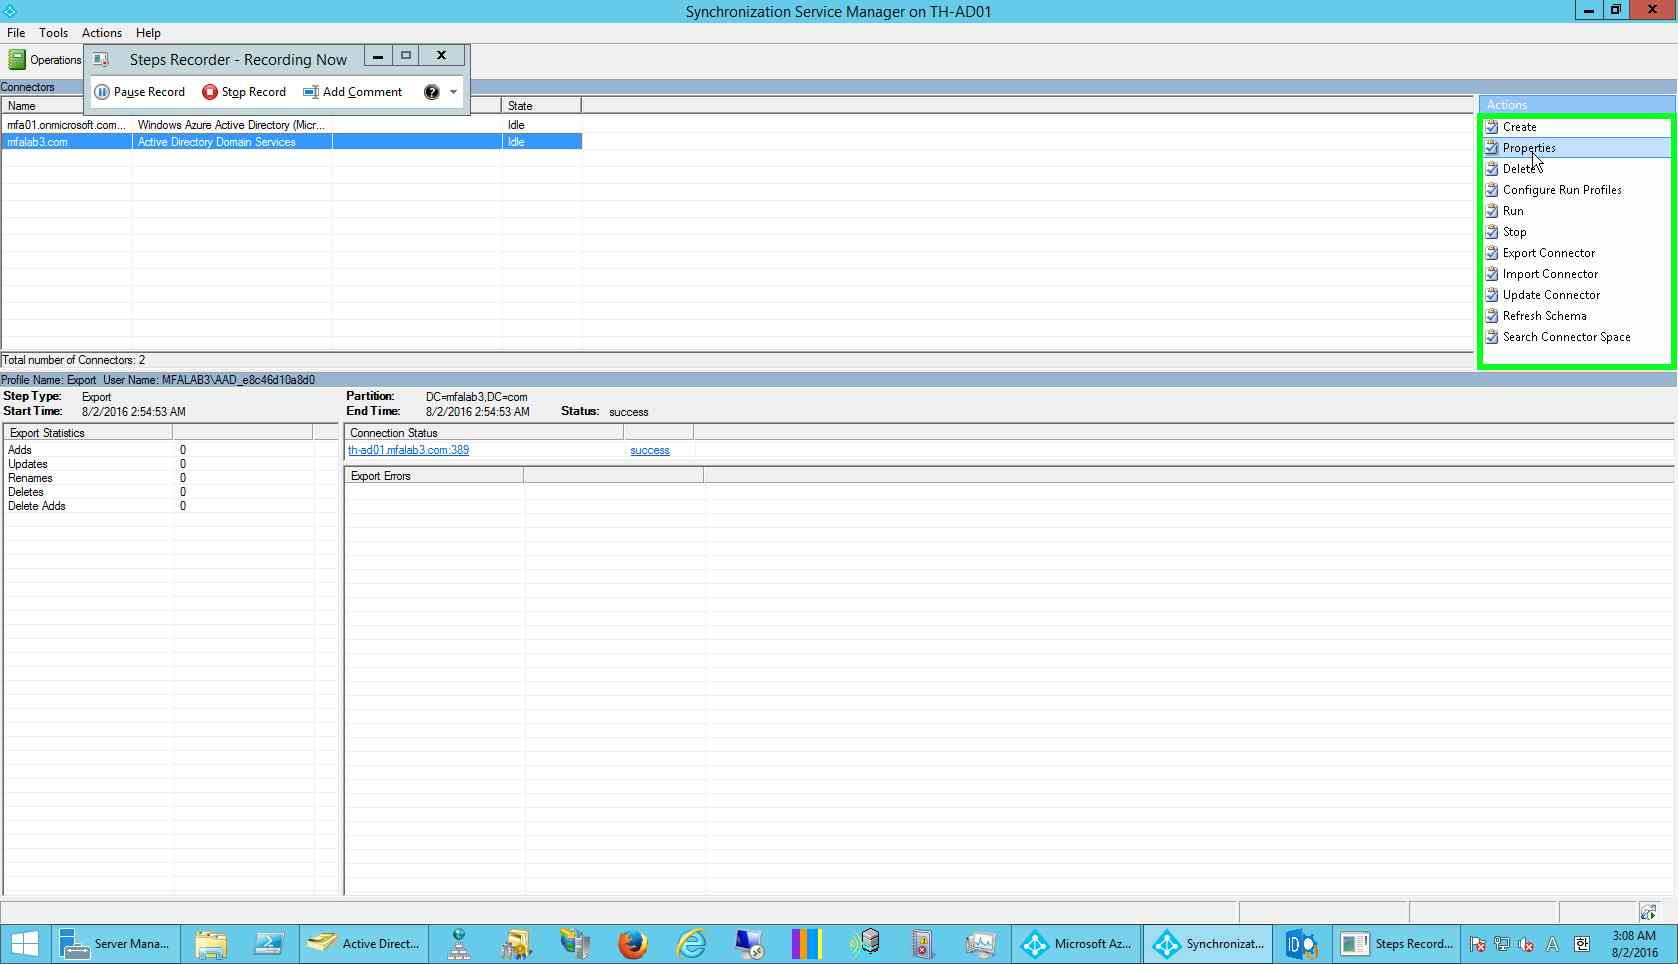Stop the Steps Recorder recording
The width and height of the screenshot is (1678, 964).
tap(244, 92)
